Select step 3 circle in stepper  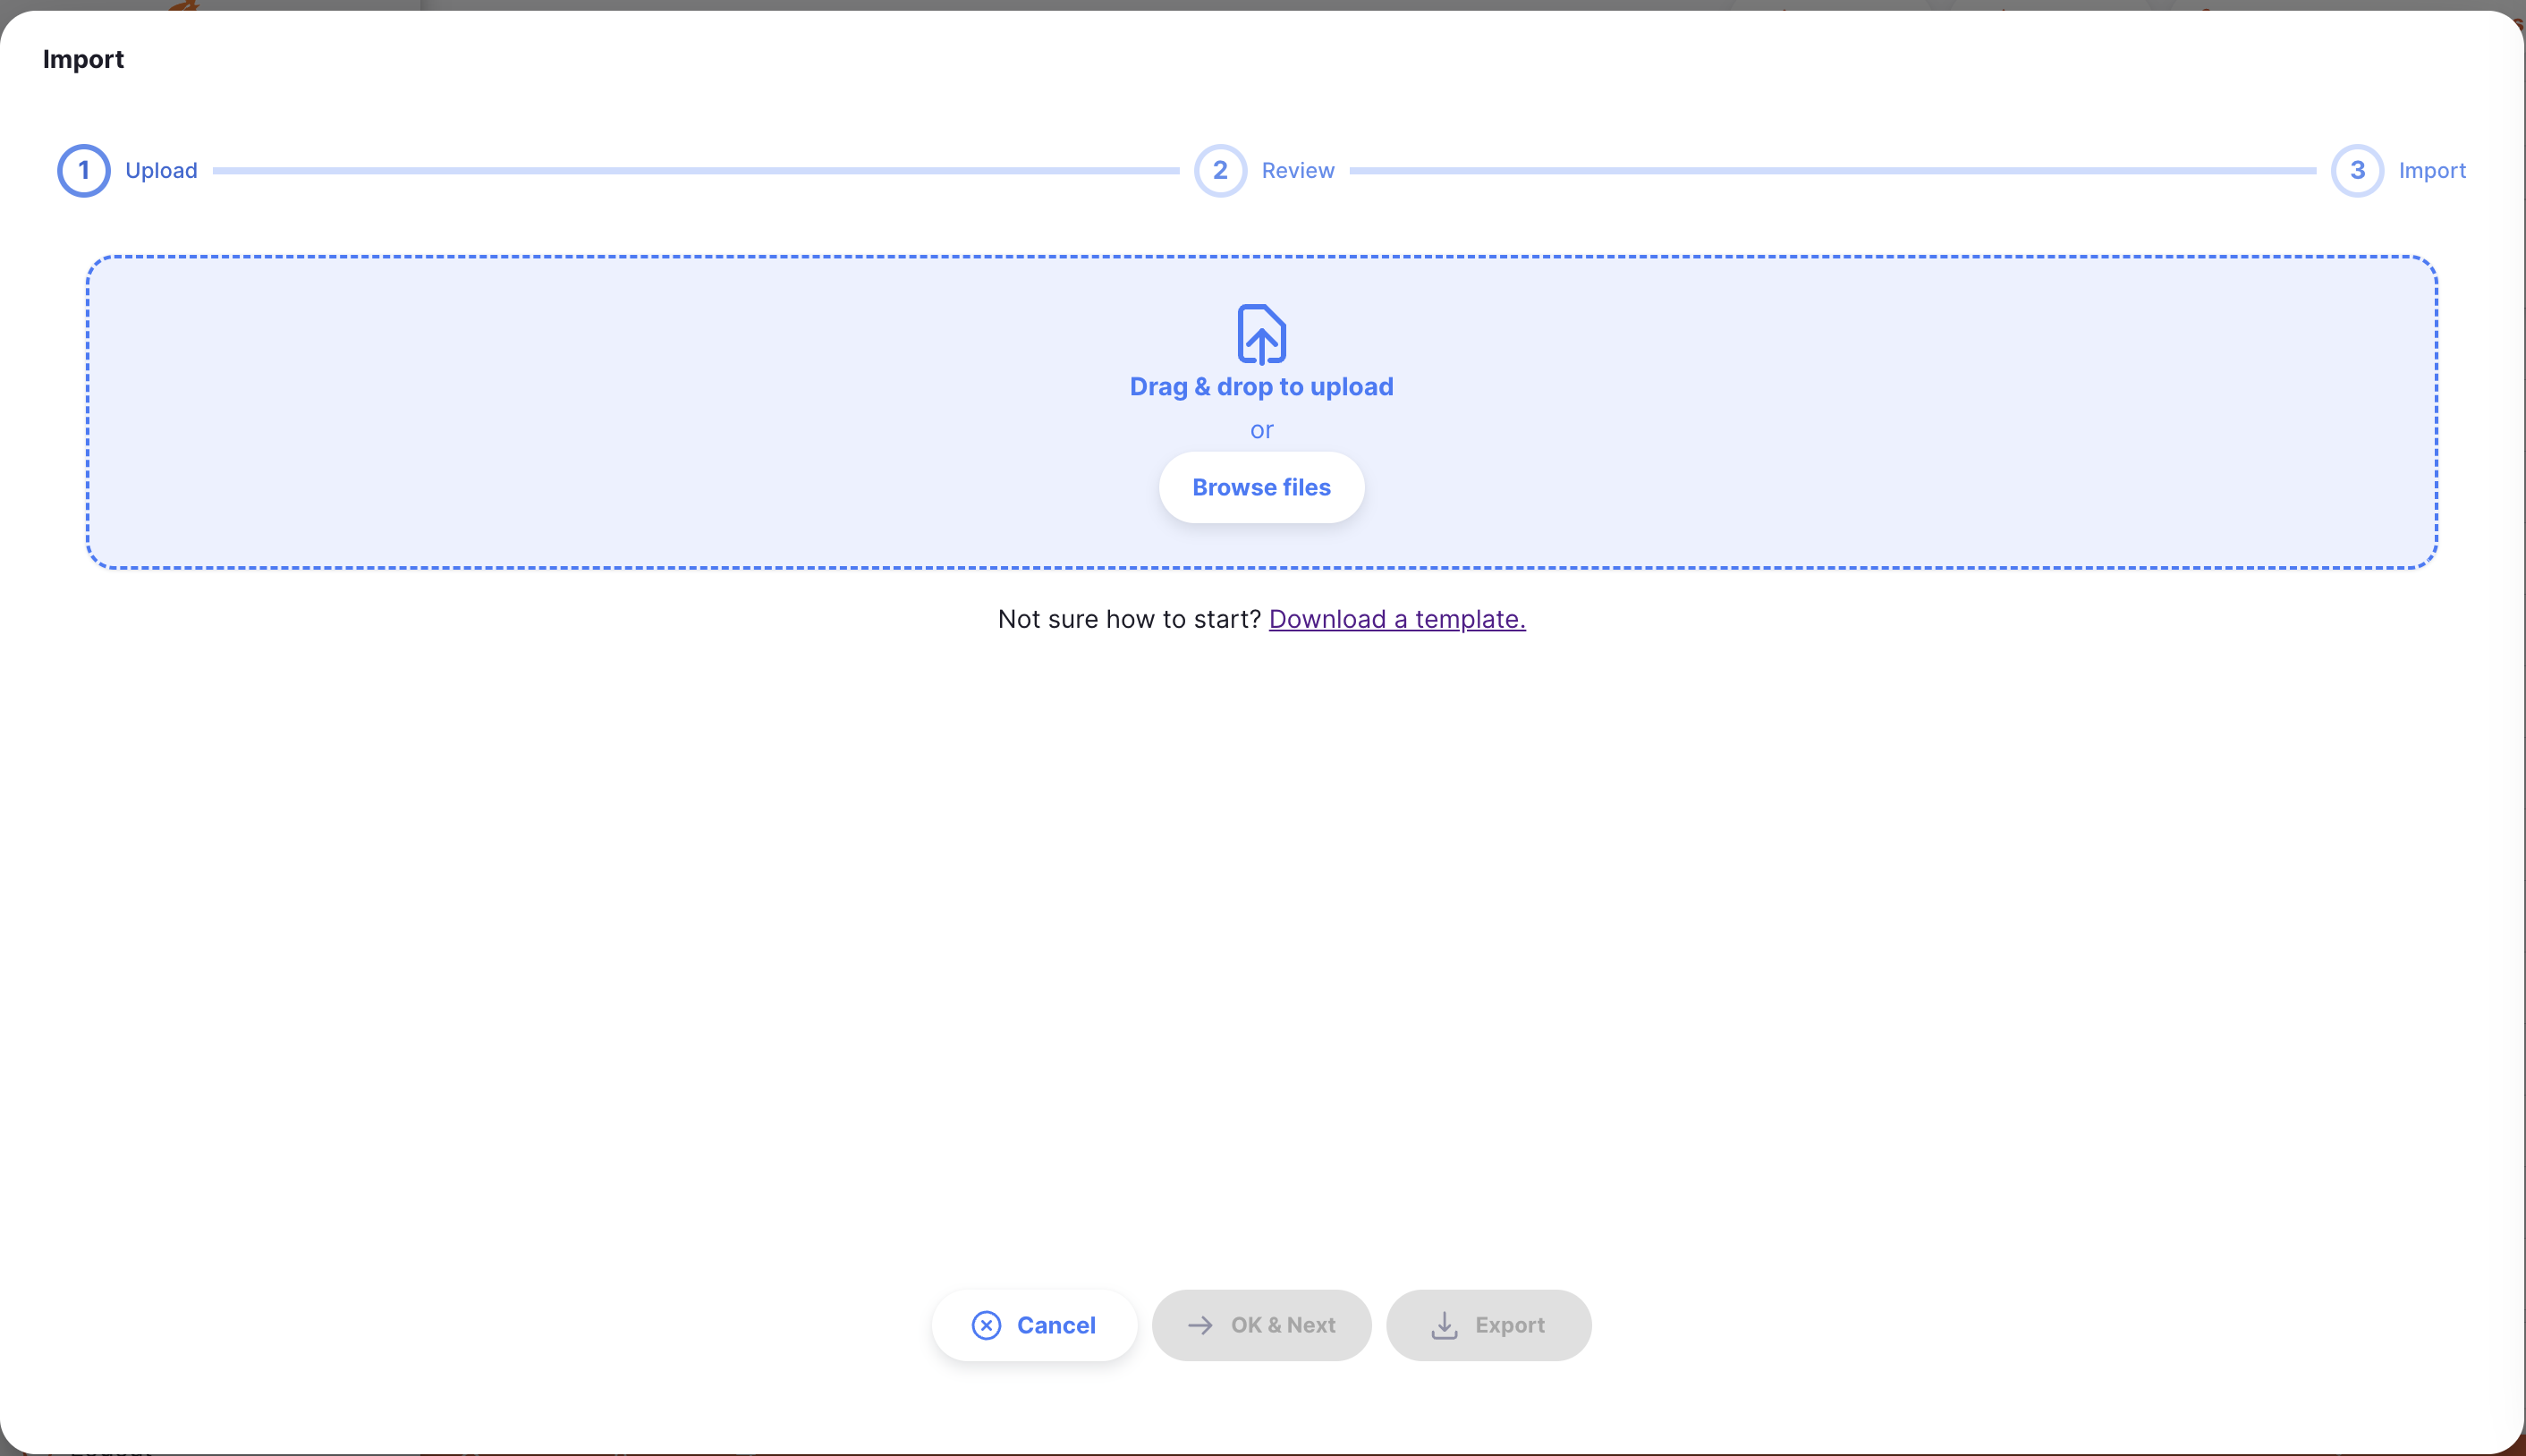click(2357, 171)
